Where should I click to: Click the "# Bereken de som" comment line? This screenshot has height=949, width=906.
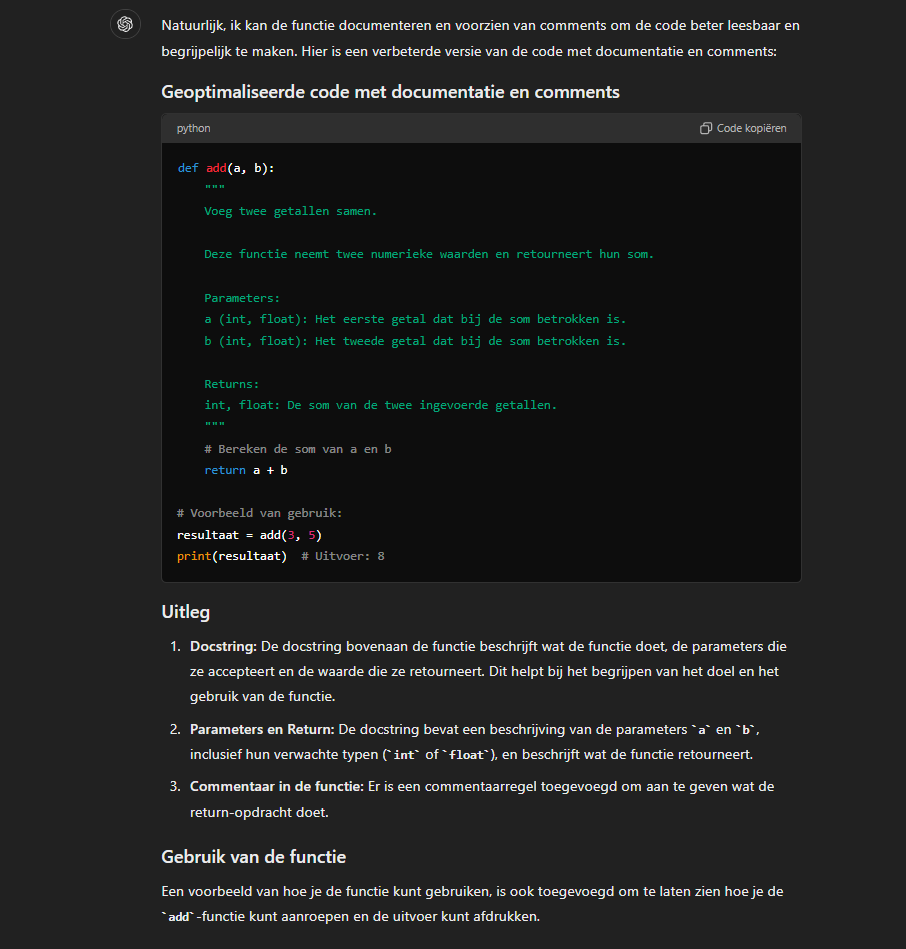tap(297, 449)
